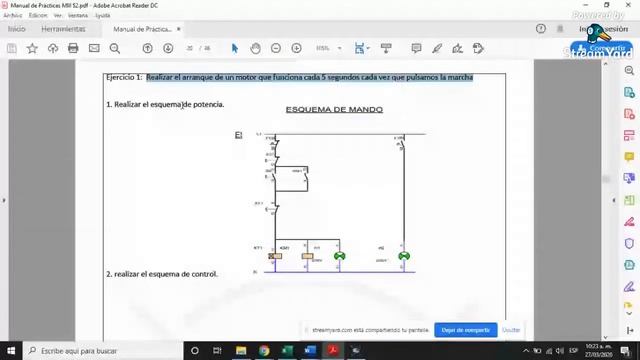Open Google Chrome from the taskbar

(x=264, y=351)
